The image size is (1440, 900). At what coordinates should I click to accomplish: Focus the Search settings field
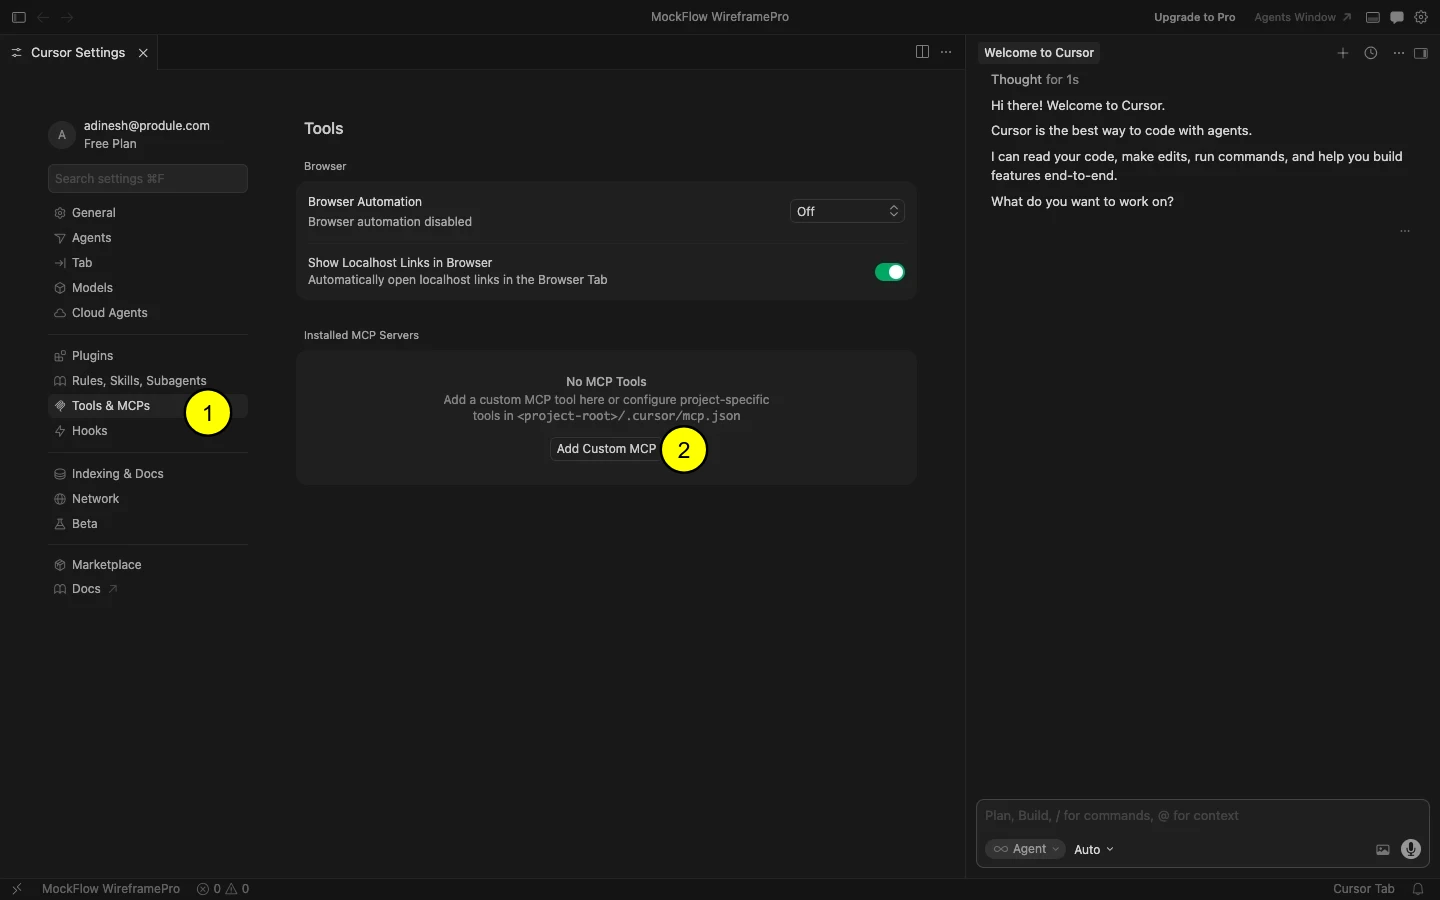click(x=148, y=179)
